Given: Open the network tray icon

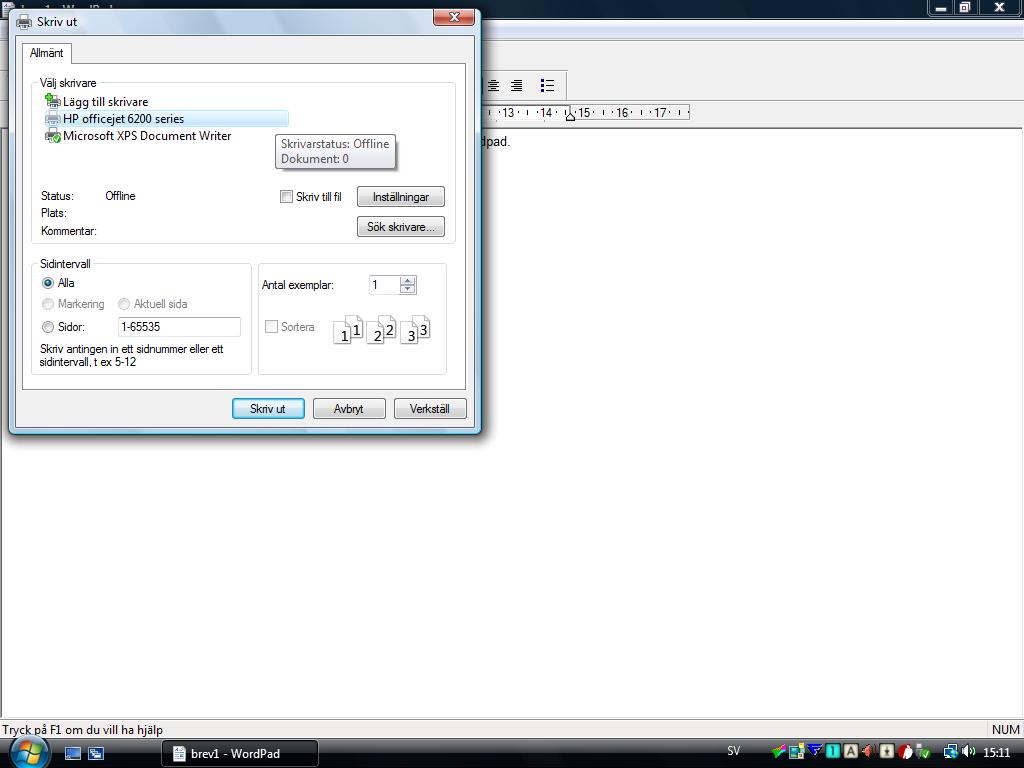Looking at the screenshot, I should click(950, 752).
